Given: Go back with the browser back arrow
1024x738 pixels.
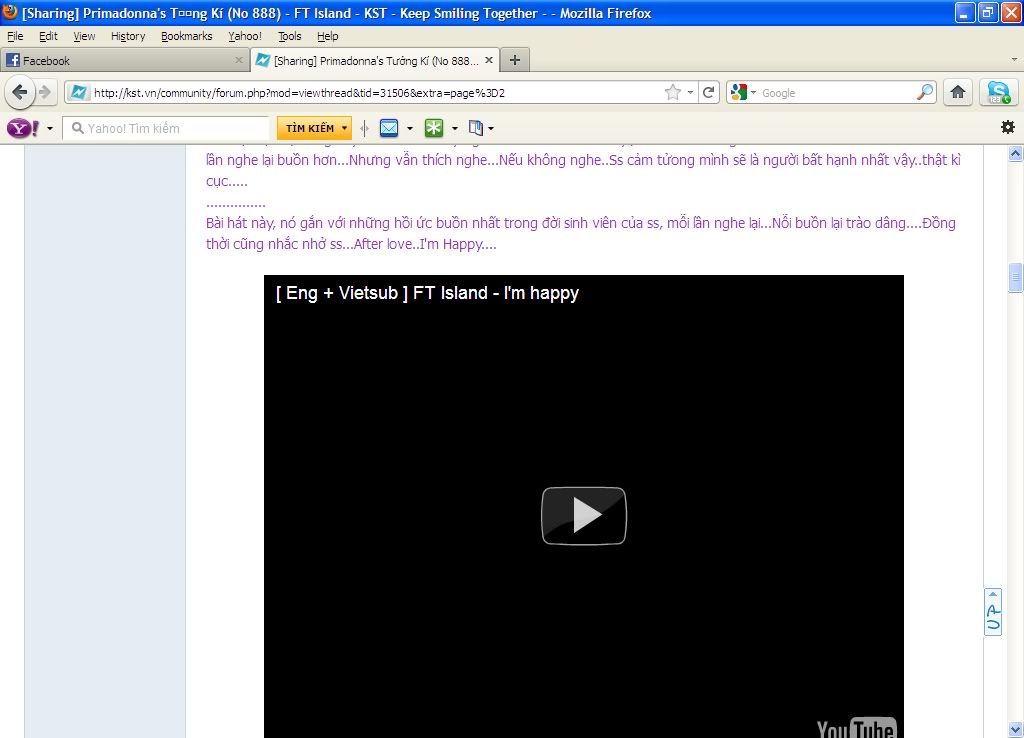Looking at the screenshot, I should pyautogui.click(x=20, y=92).
